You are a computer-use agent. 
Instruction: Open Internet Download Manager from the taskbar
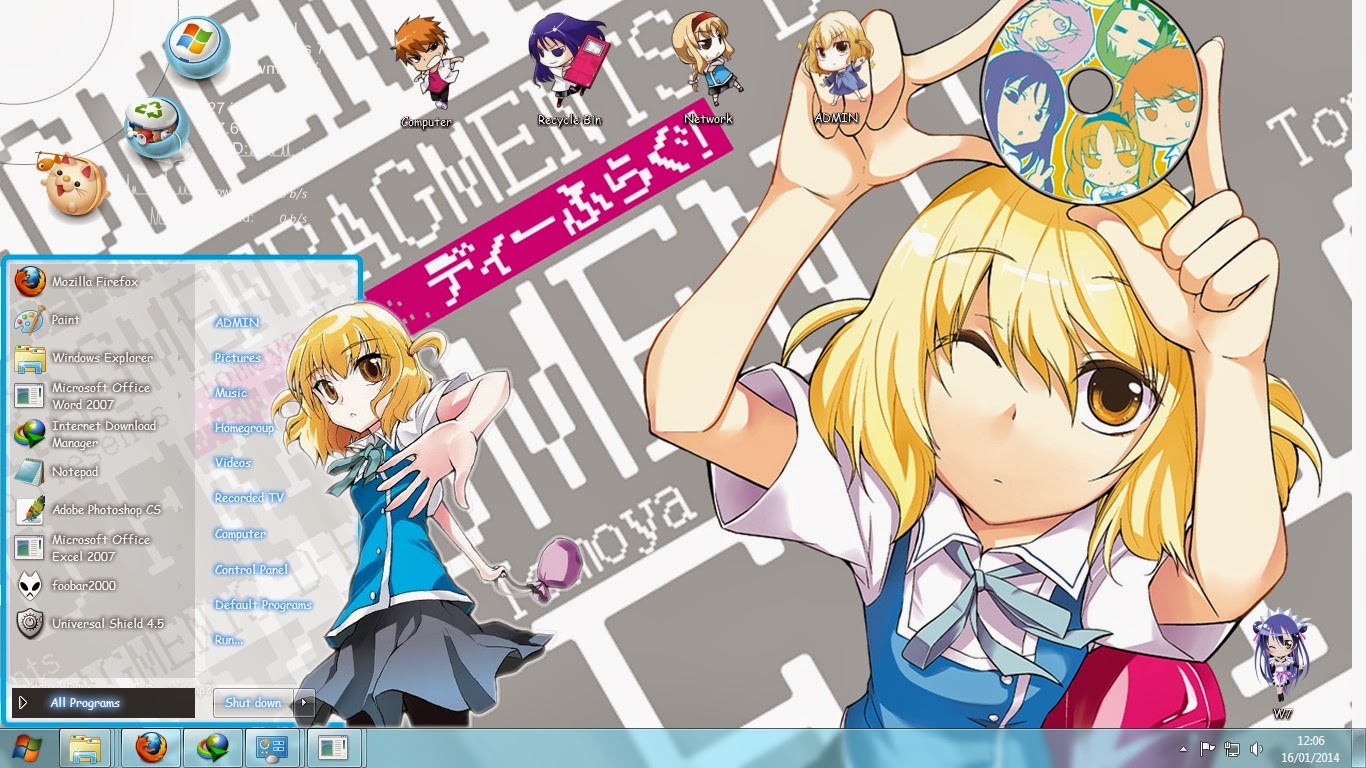click(x=212, y=748)
